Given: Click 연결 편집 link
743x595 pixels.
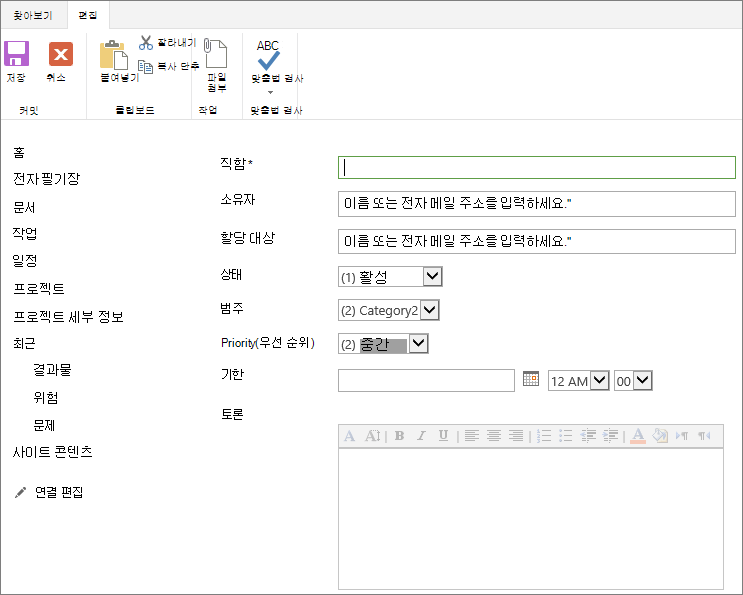Looking at the screenshot, I should [x=59, y=493].
